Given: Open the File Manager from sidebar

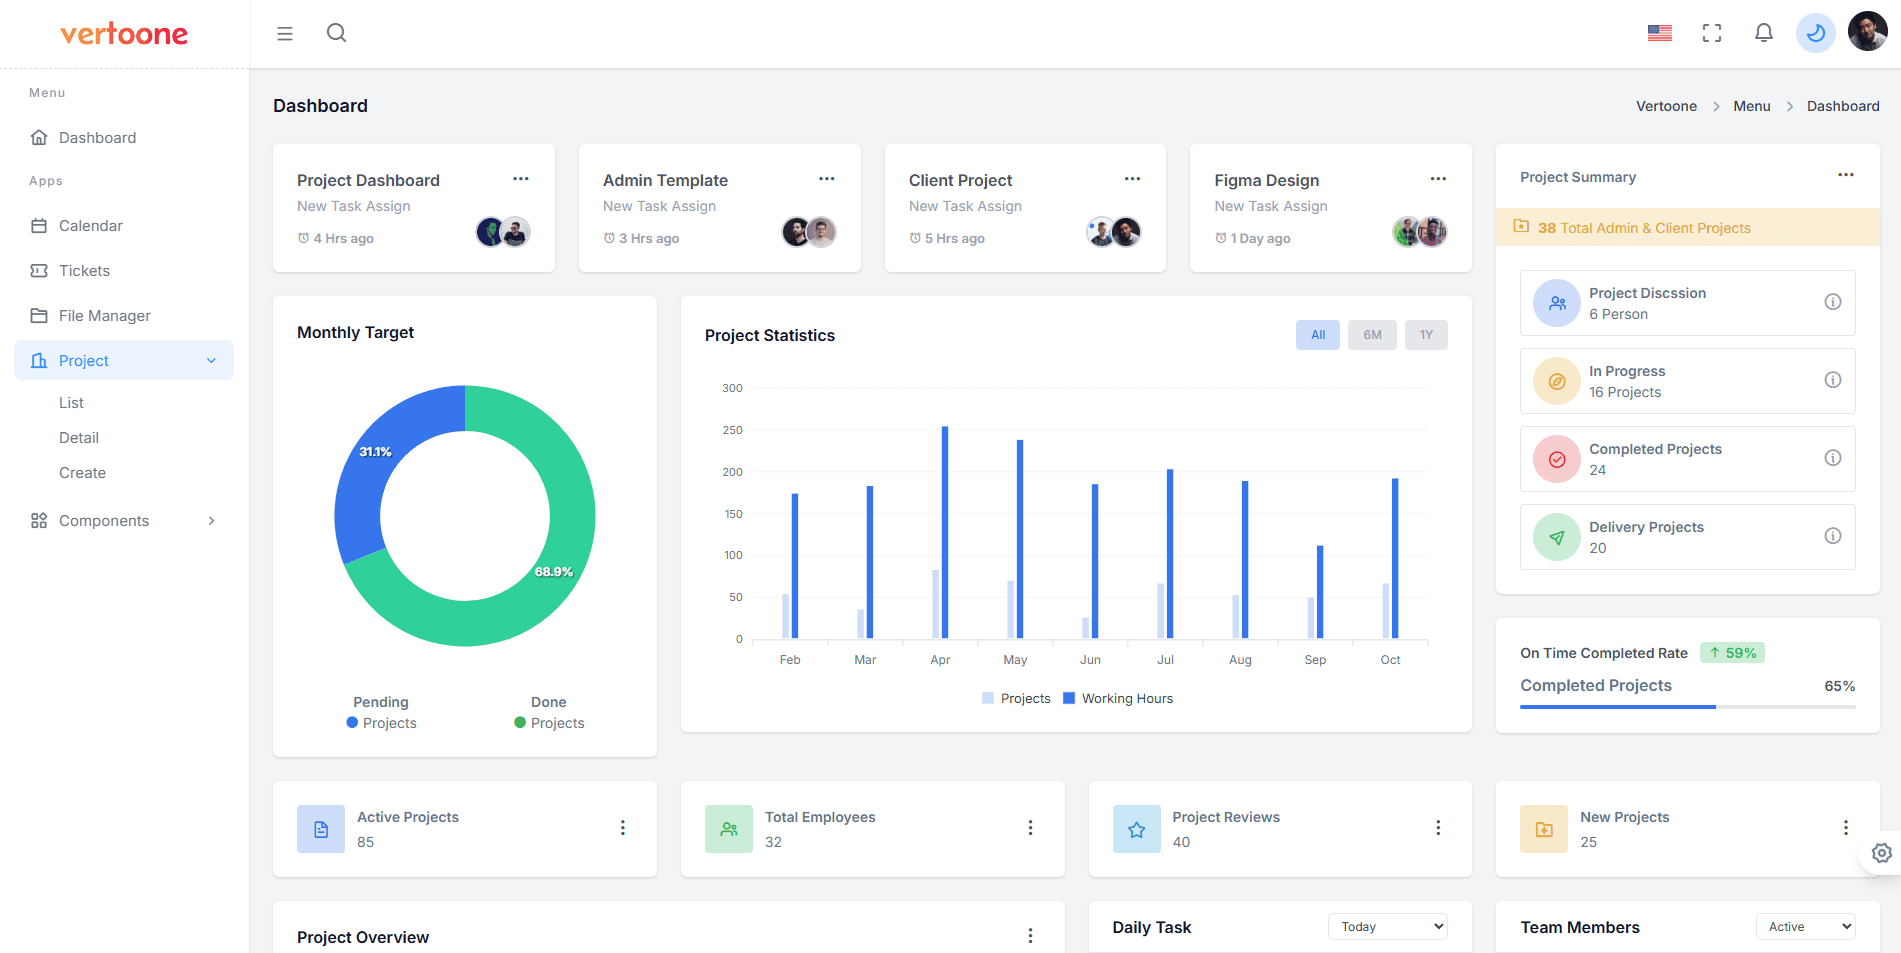Looking at the screenshot, I should click(x=103, y=315).
